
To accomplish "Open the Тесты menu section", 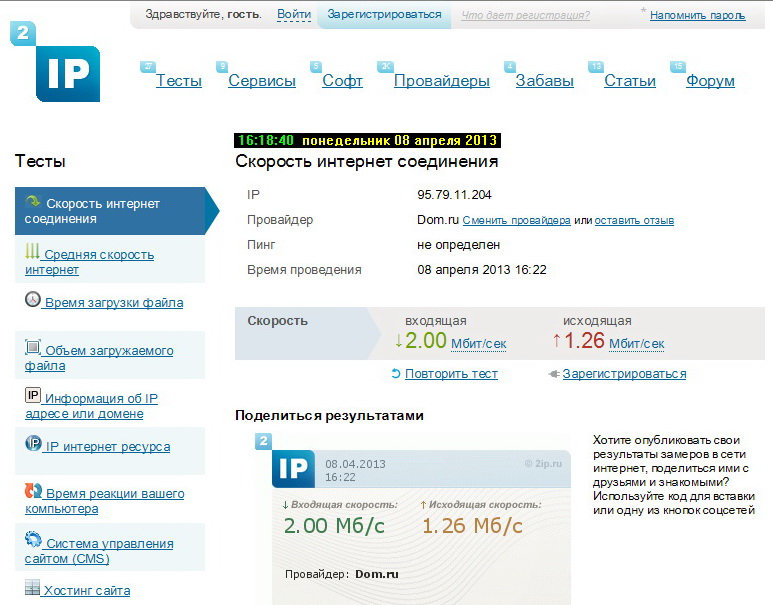I will (x=178, y=81).
